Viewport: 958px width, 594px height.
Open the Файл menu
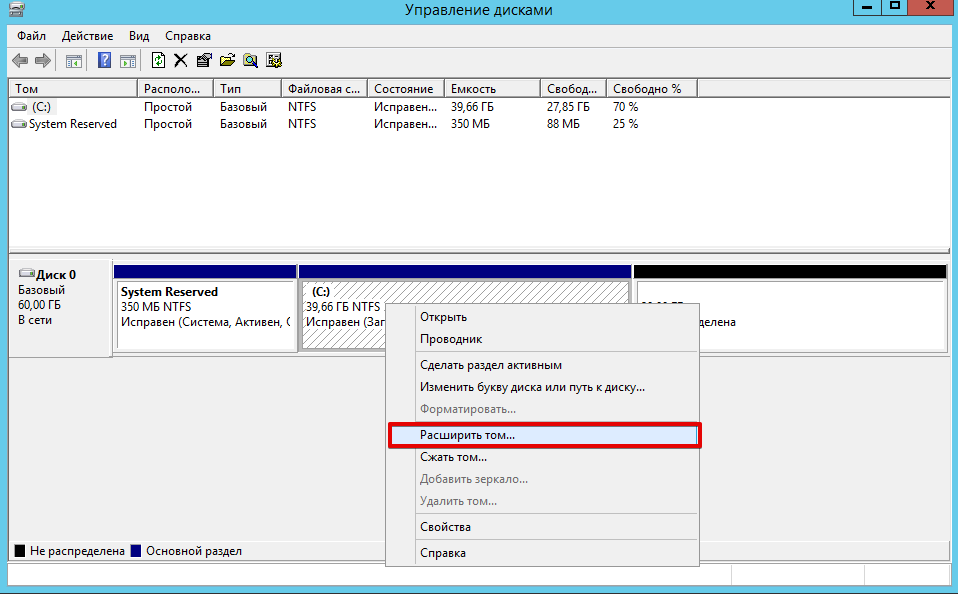click(x=30, y=35)
